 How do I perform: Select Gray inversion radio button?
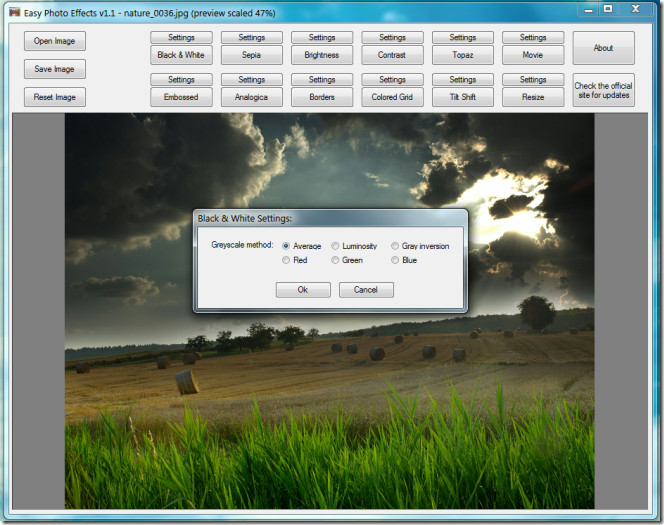tap(396, 246)
